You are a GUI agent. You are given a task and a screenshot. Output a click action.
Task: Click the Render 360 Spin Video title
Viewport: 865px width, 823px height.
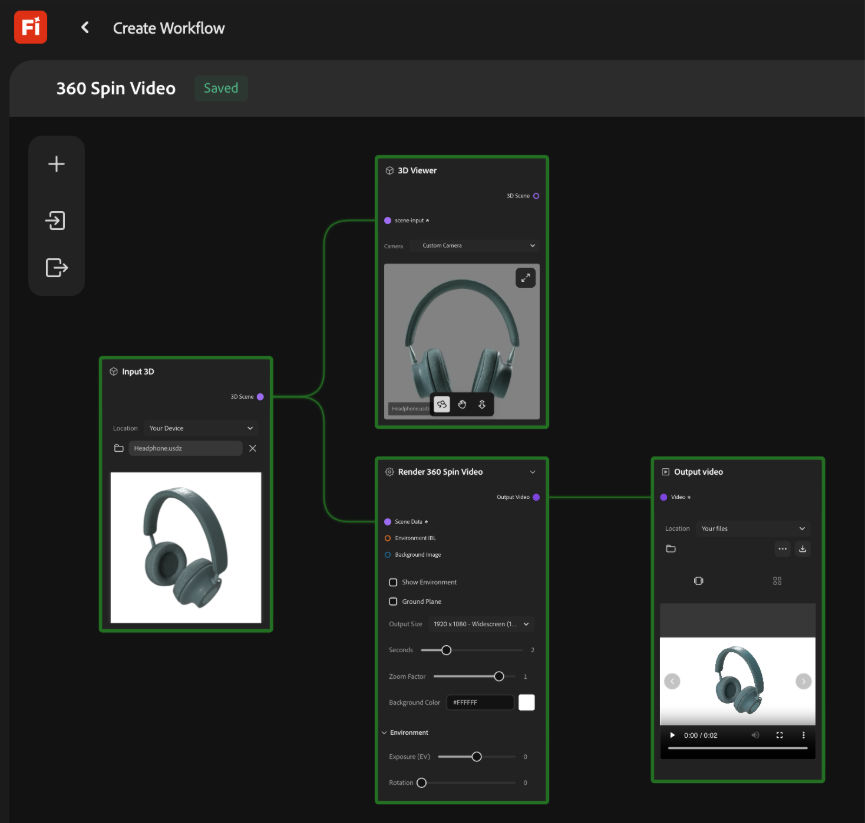440,472
